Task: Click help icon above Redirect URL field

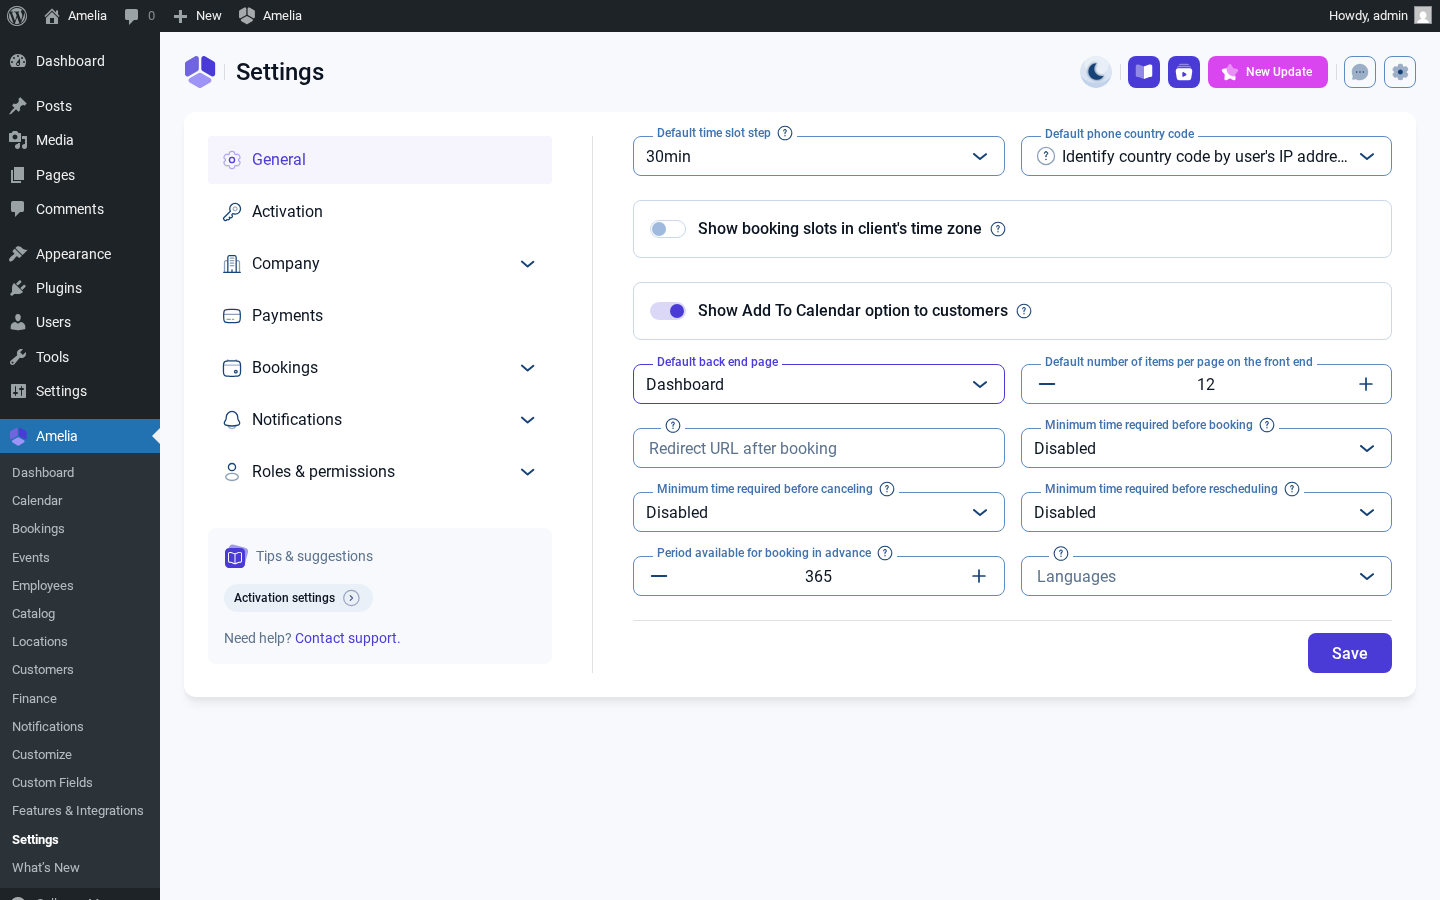Action: tap(673, 425)
